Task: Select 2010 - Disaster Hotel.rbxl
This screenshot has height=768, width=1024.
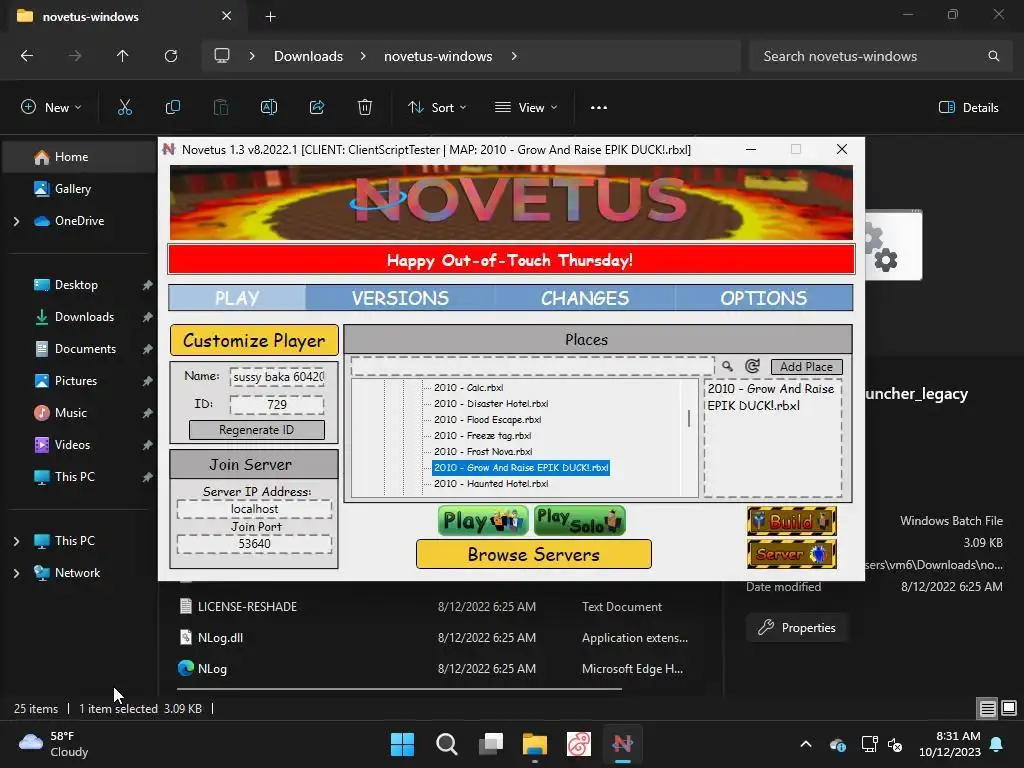Action: [x=490, y=404]
